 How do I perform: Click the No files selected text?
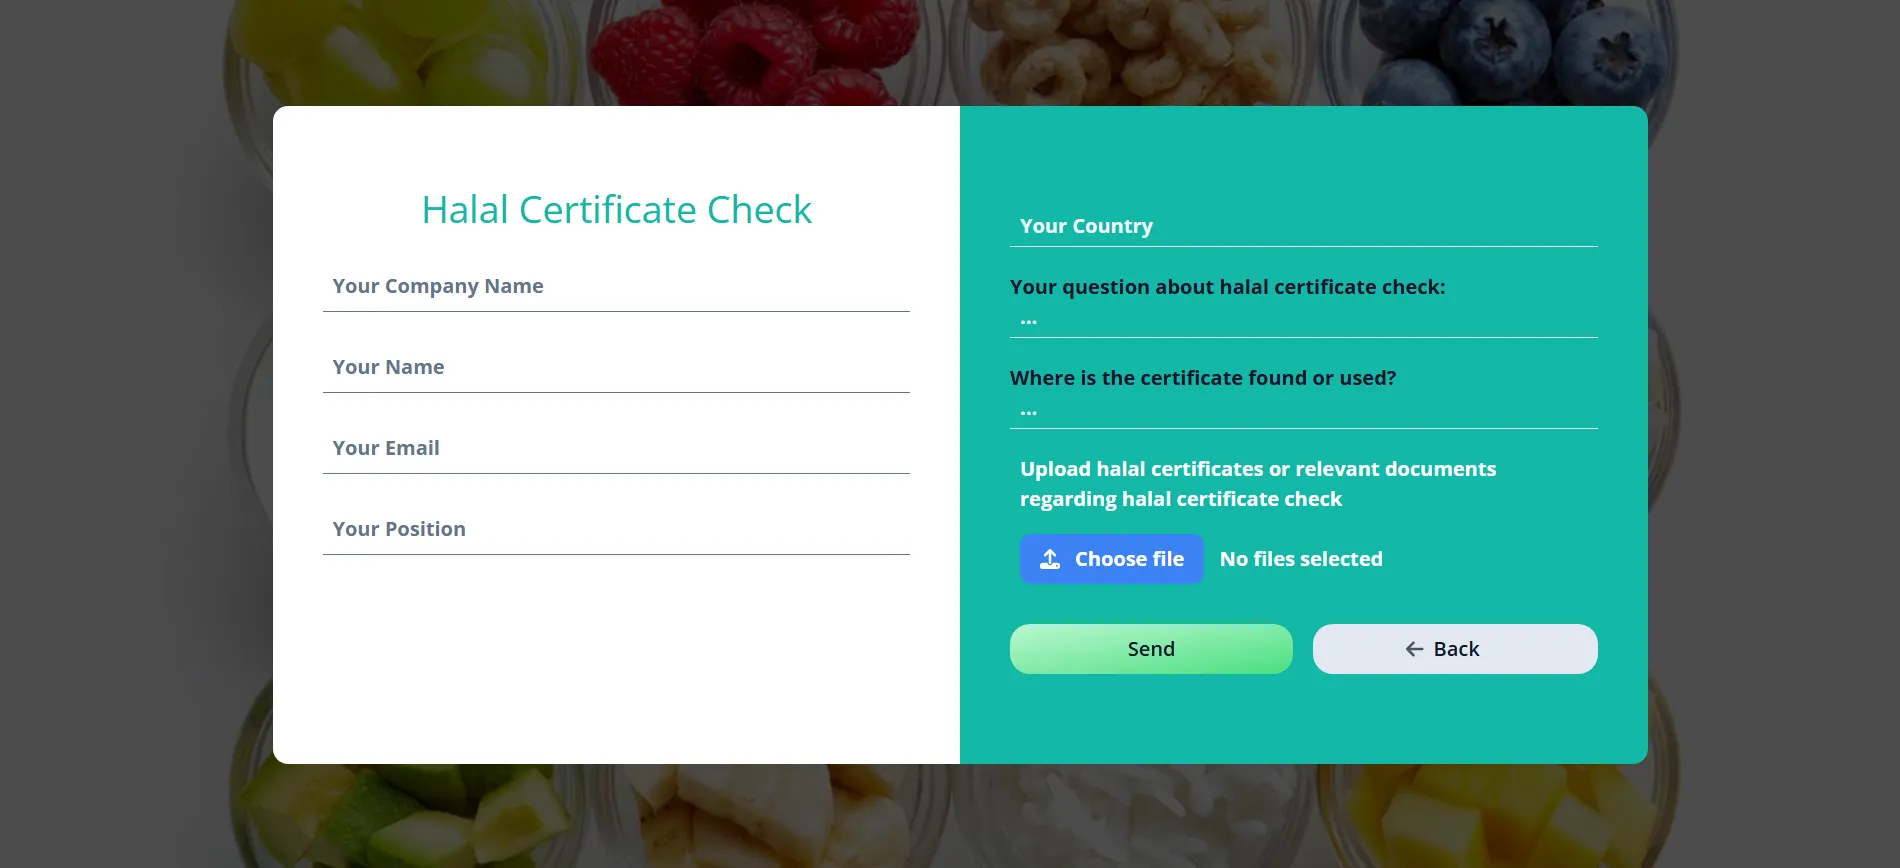[1301, 559]
